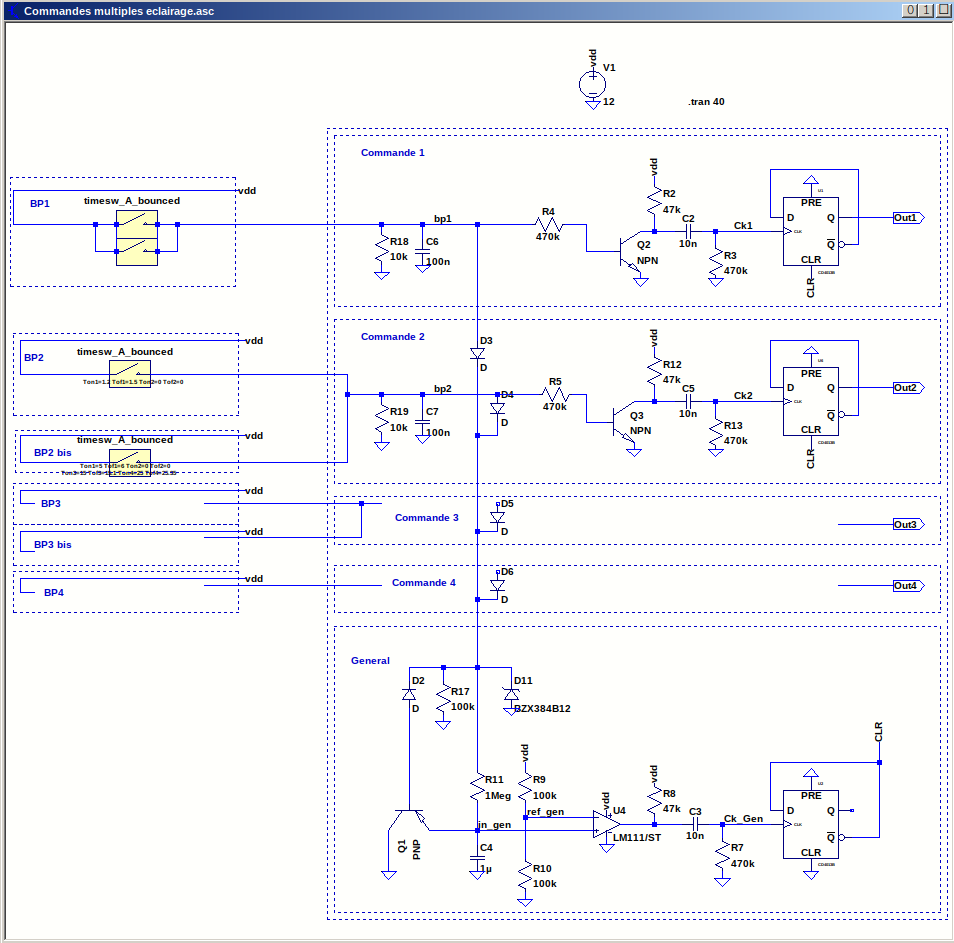Select the Commande 1 flip-flop U1
This screenshot has width=954, height=943.
[810, 231]
